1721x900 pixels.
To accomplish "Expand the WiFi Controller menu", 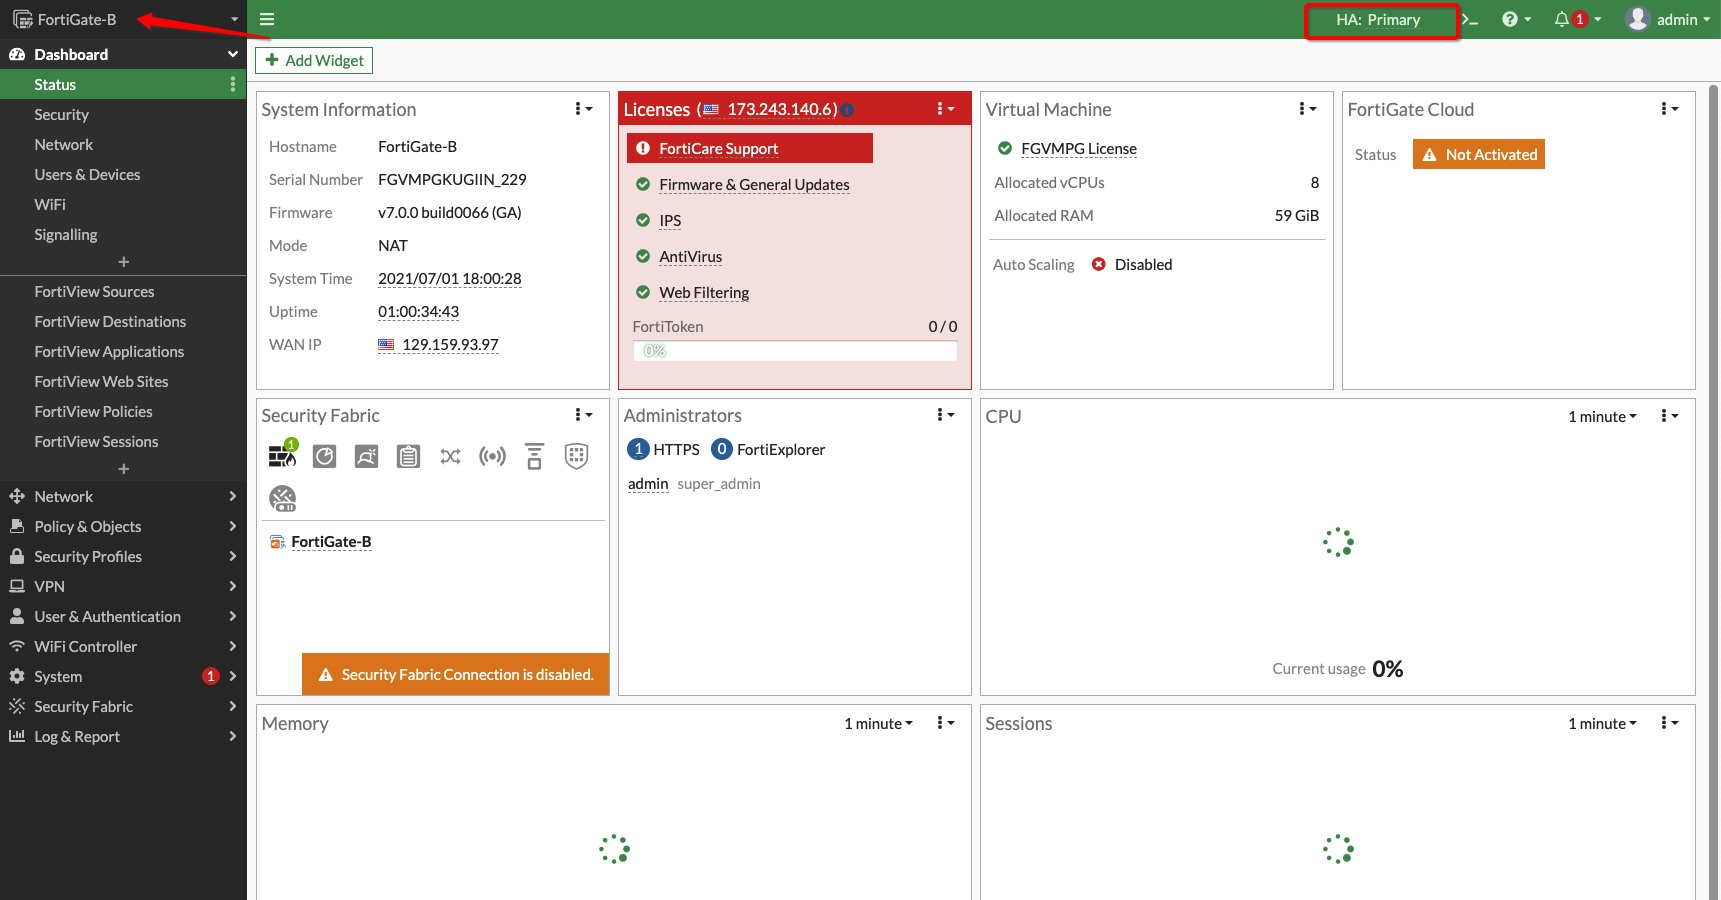I will click(123, 647).
